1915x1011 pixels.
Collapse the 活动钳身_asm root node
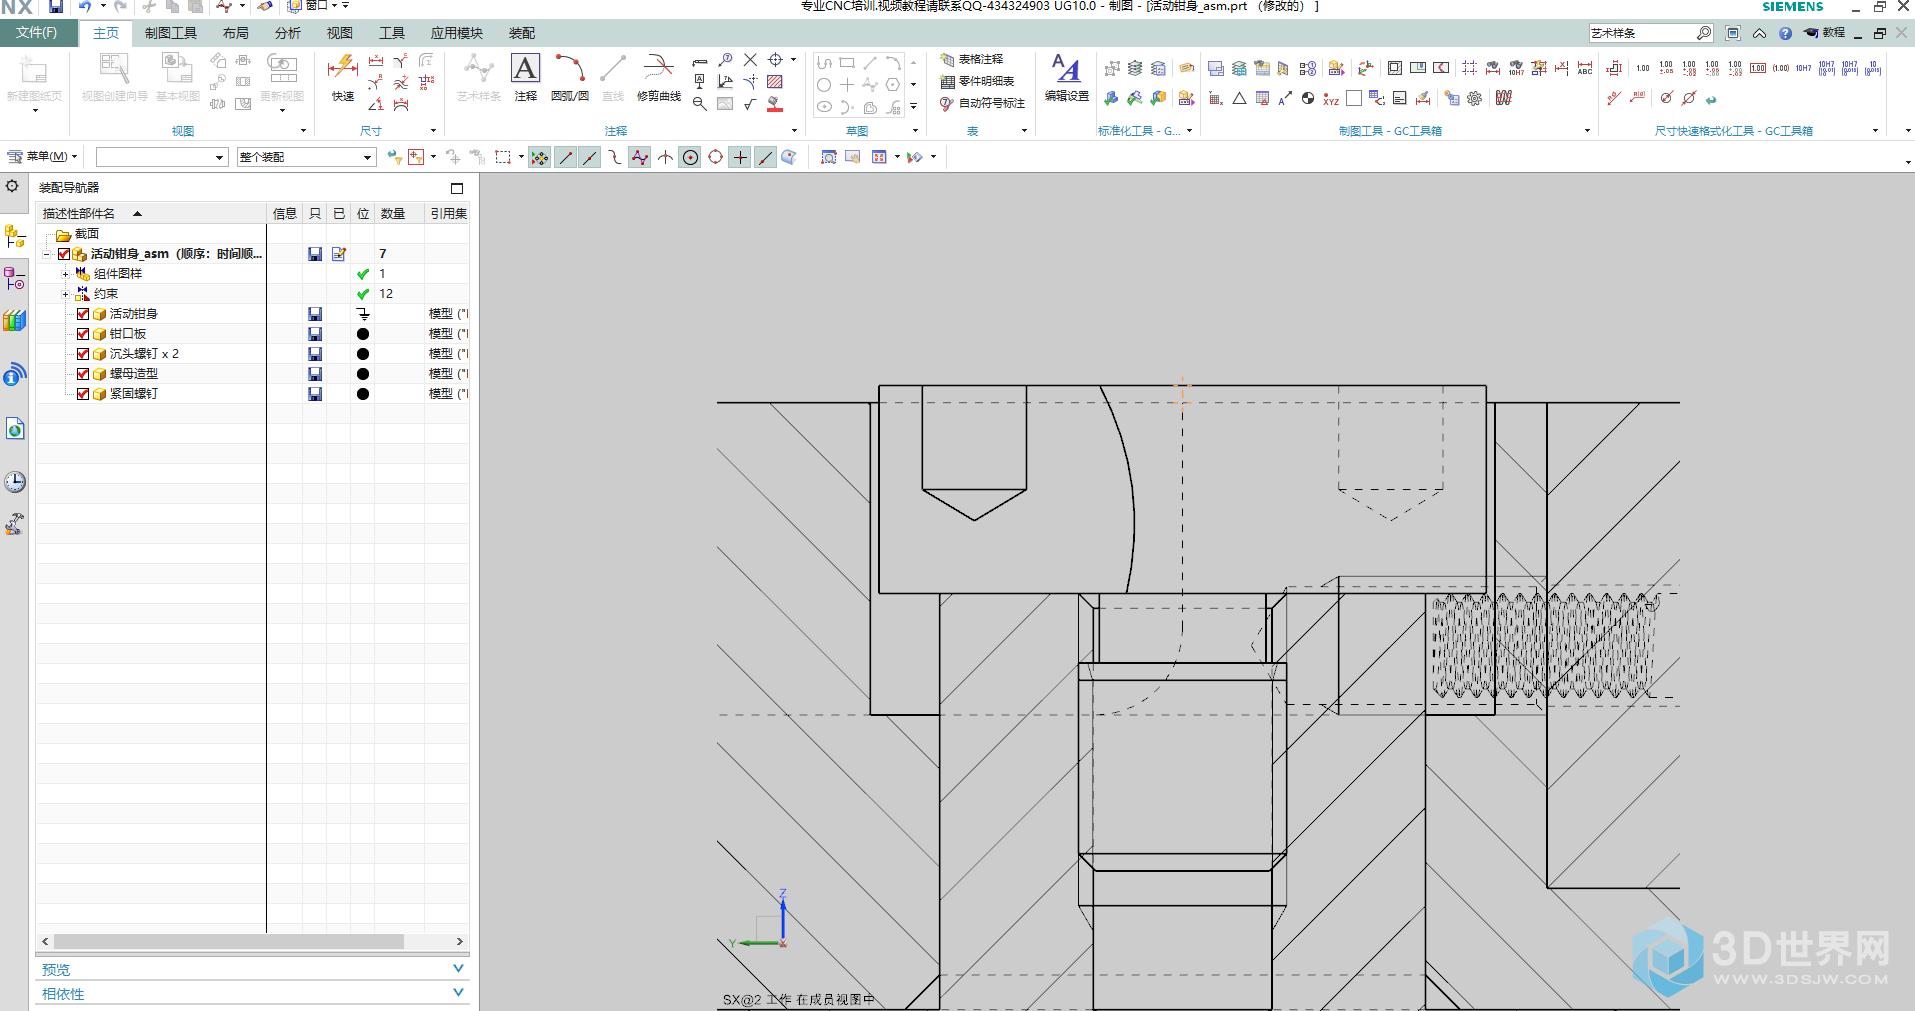47,254
